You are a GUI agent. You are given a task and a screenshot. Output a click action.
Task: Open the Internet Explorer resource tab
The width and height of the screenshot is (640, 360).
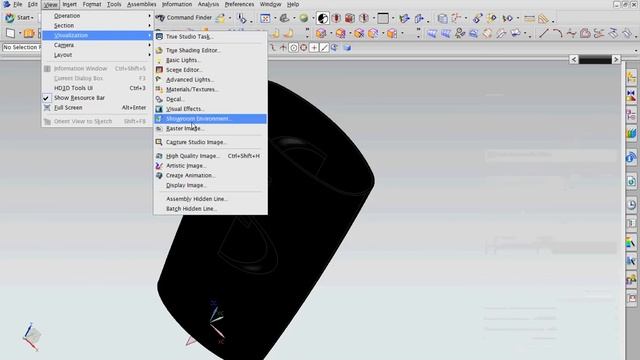pyautogui.click(x=631, y=181)
